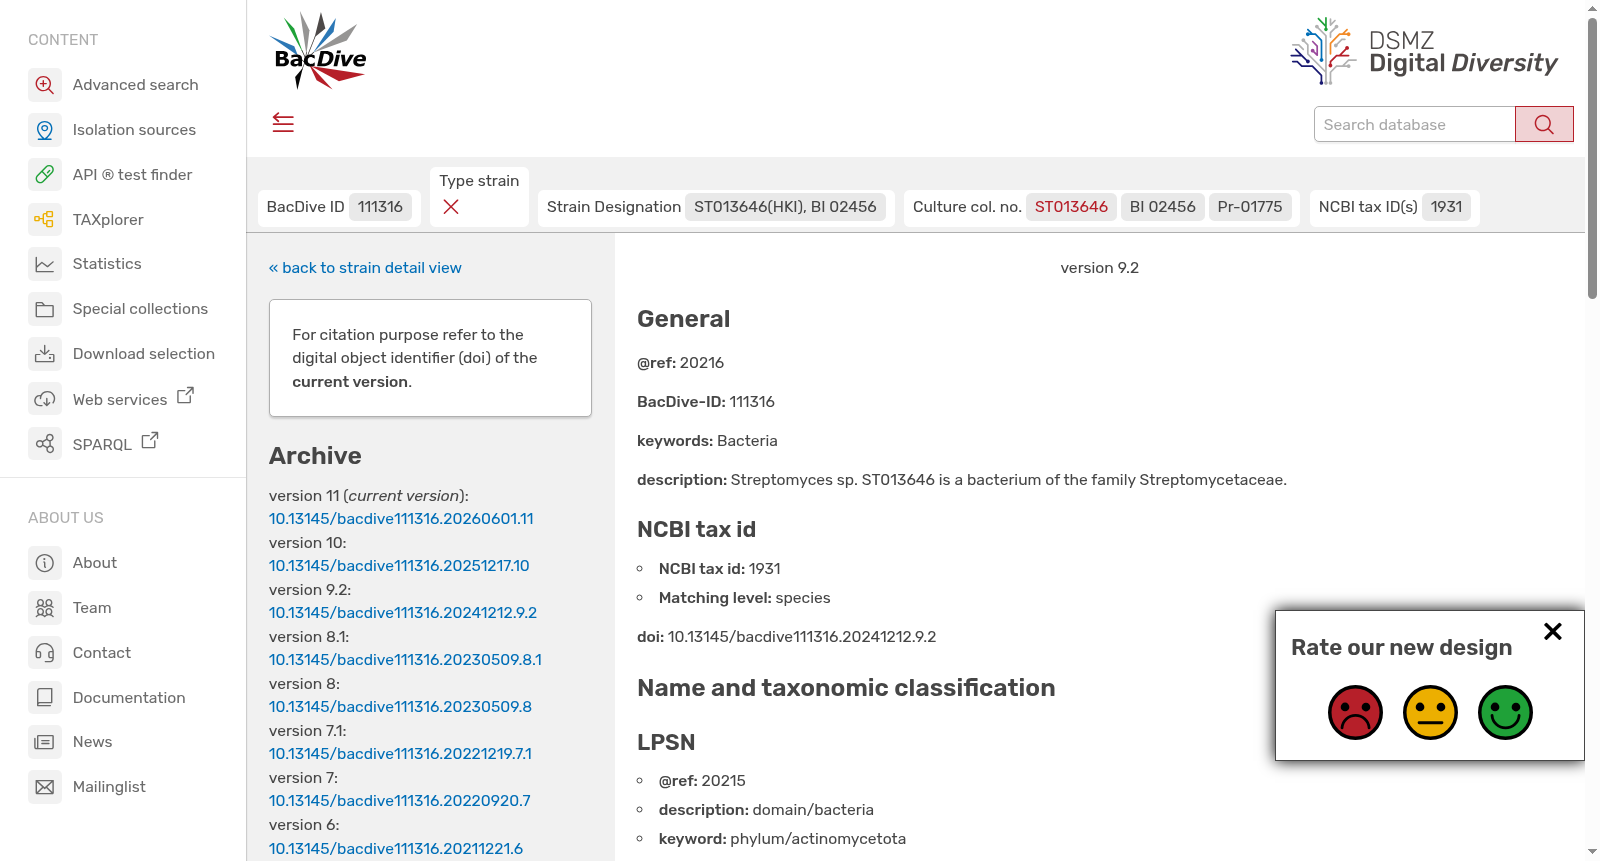This screenshot has height=861, width=1600.
Task: Click NCBI tax ID 1931 badge
Action: [1446, 207]
